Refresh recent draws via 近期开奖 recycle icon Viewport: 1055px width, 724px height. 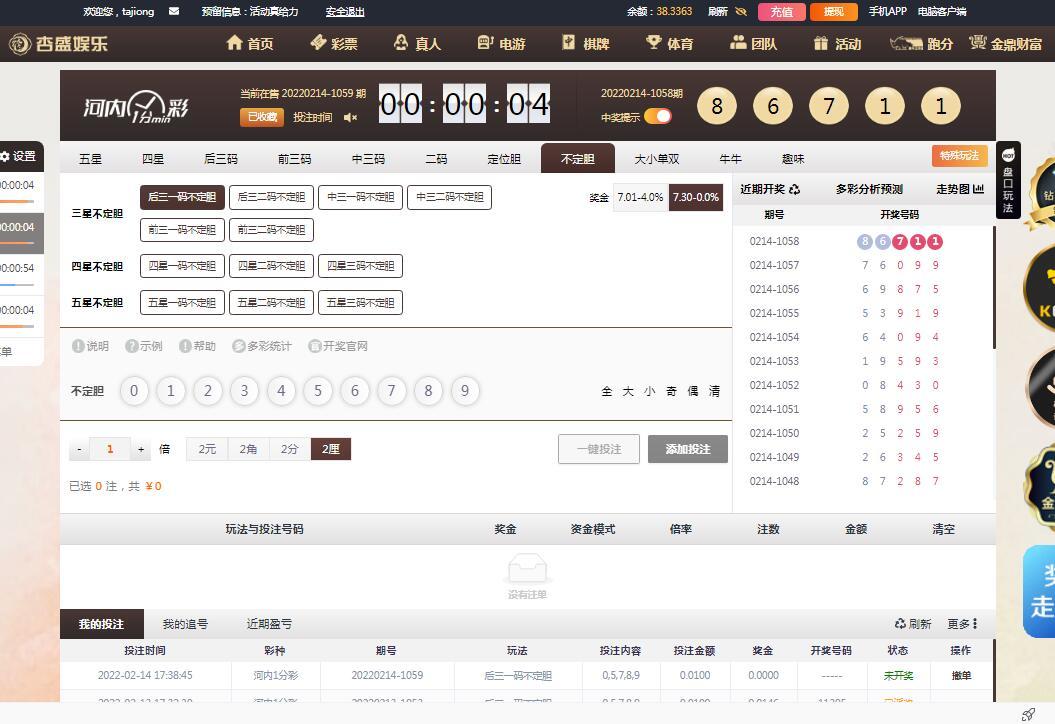(x=794, y=189)
